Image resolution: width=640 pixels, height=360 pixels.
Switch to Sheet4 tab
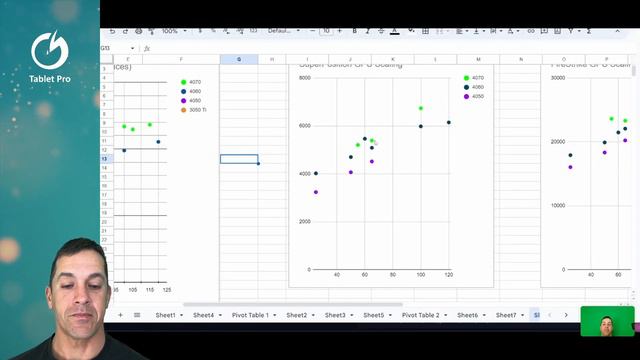point(203,315)
